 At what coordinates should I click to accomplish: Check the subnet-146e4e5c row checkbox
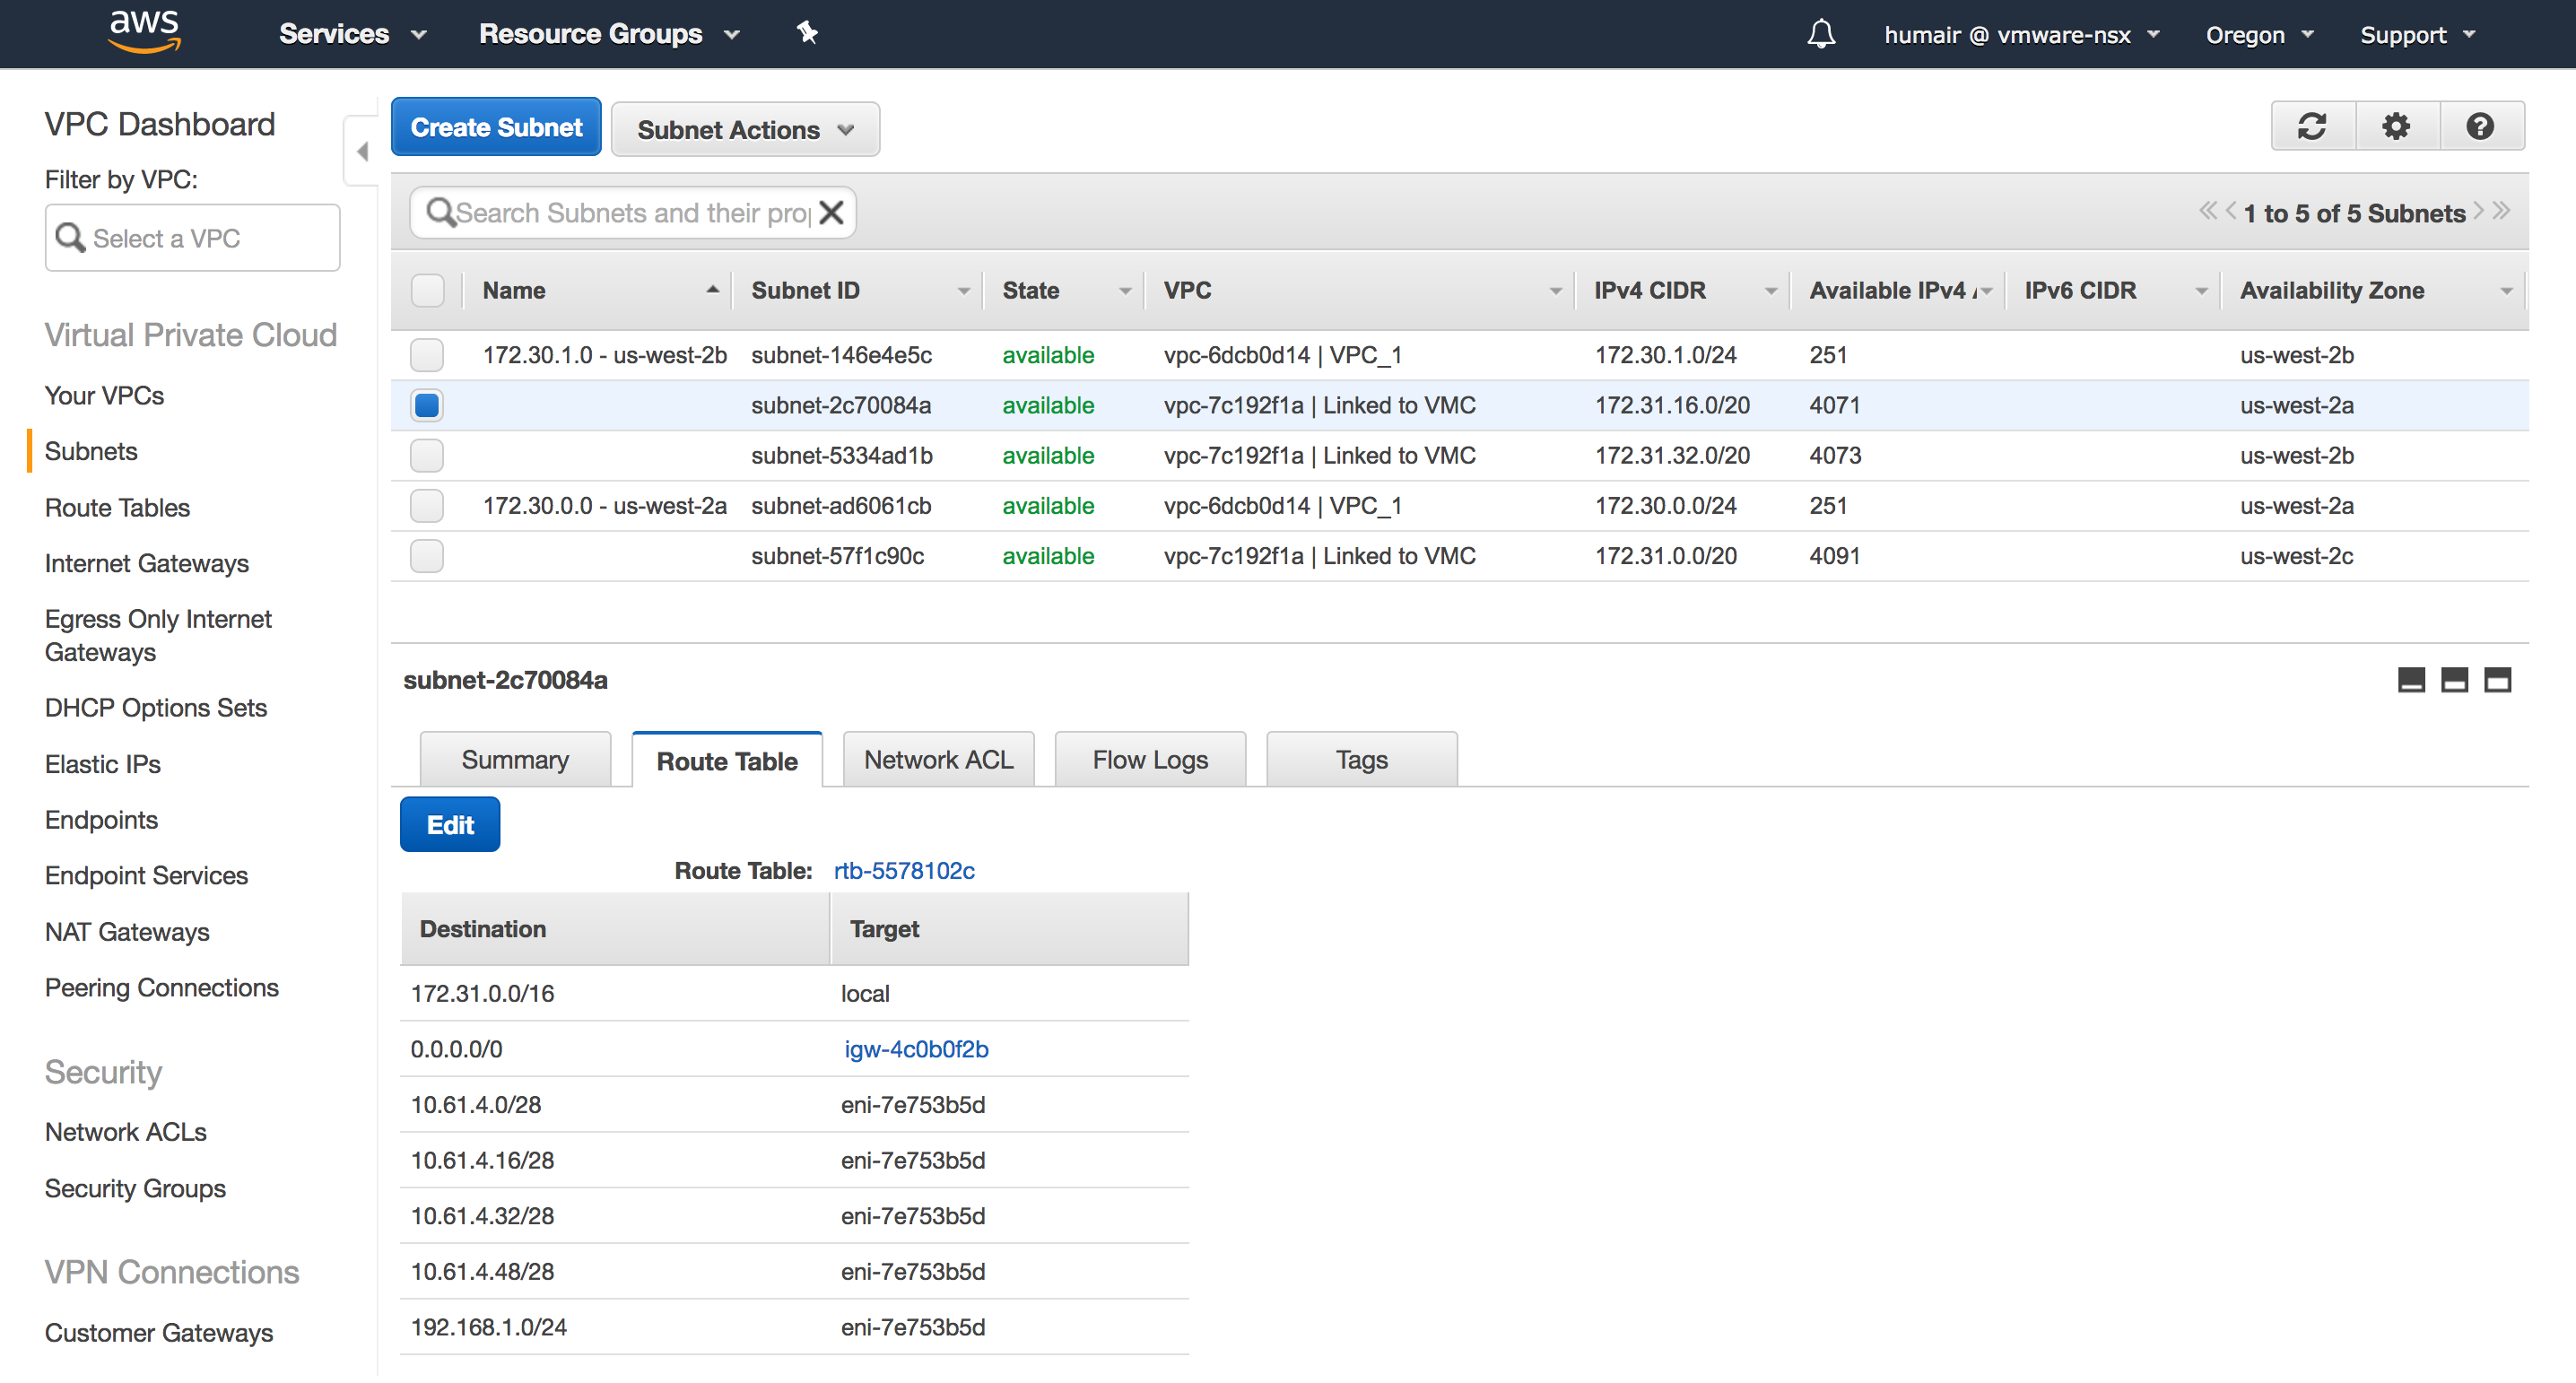click(427, 356)
